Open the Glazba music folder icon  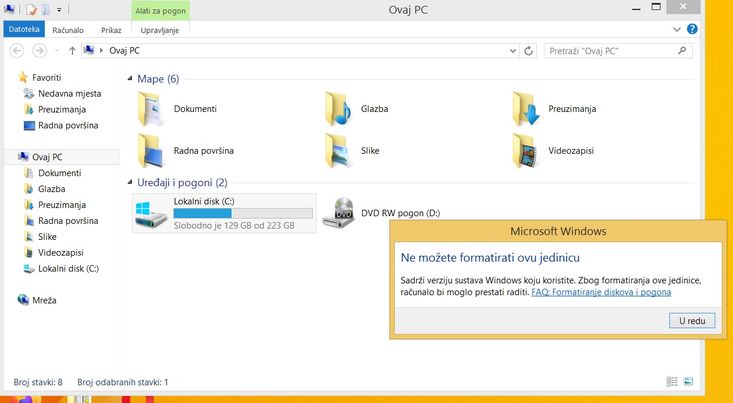[x=338, y=109]
